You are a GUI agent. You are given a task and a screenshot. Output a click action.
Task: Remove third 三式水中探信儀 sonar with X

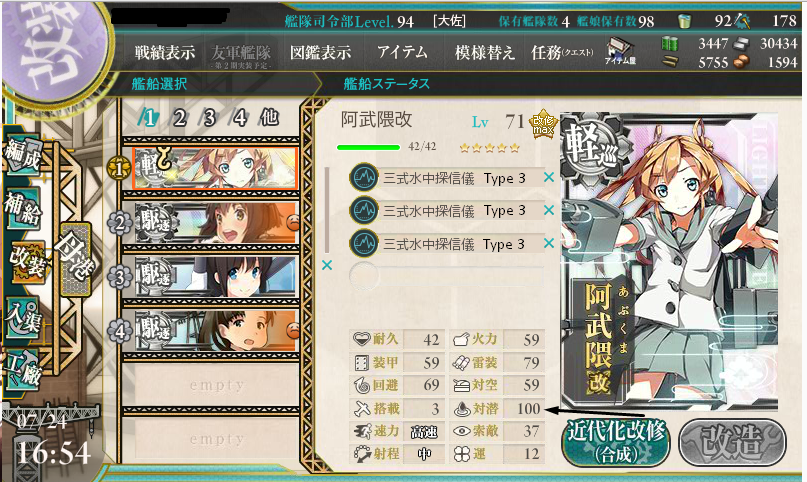coord(549,243)
